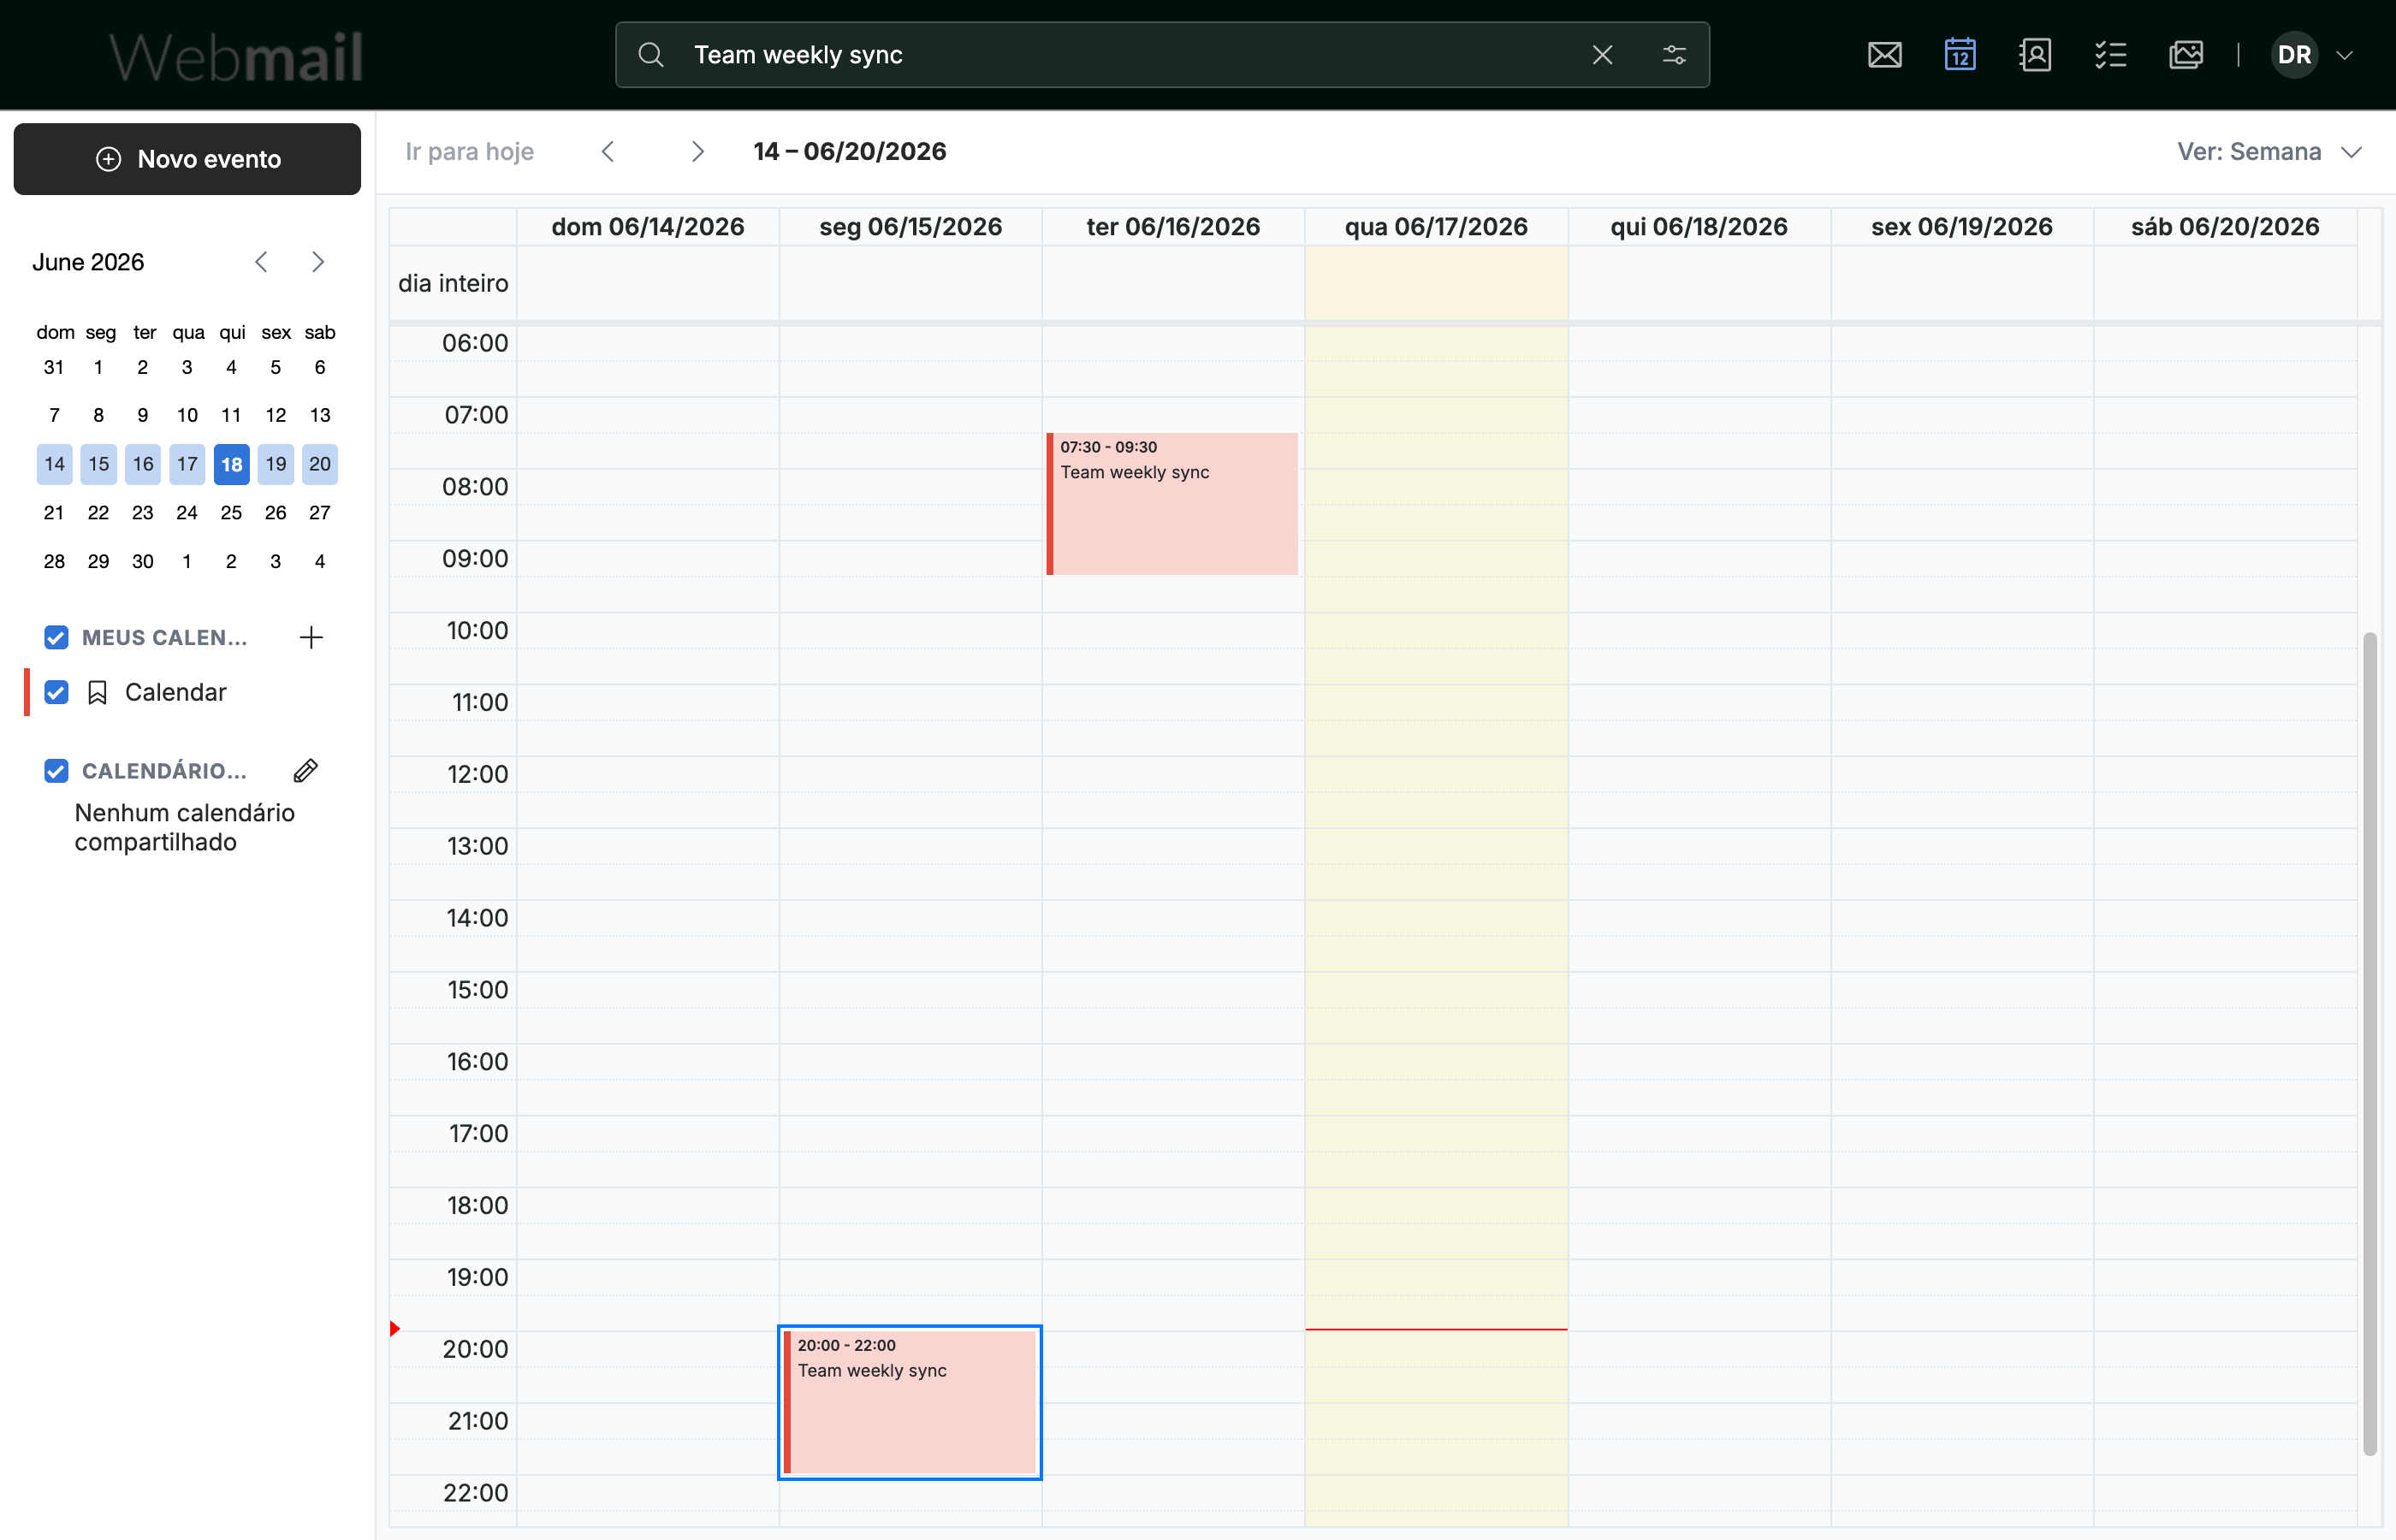Image resolution: width=2396 pixels, height=1540 pixels.
Task: Show next month in mini calendar
Action: tap(317, 262)
